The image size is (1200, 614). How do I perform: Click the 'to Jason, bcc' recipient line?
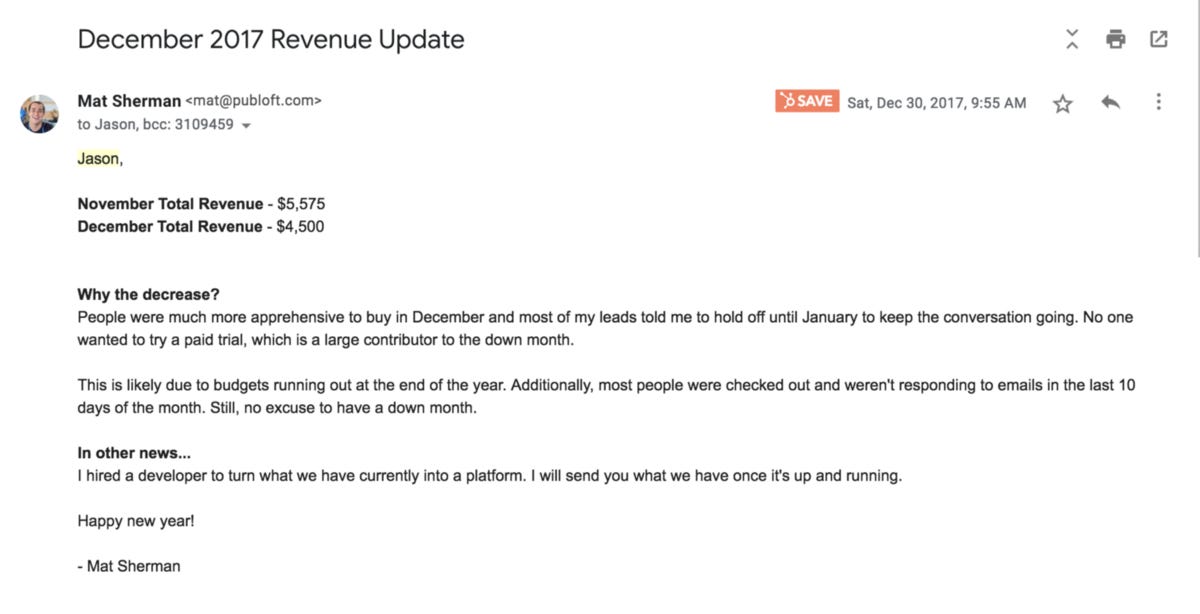click(x=155, y=125)
